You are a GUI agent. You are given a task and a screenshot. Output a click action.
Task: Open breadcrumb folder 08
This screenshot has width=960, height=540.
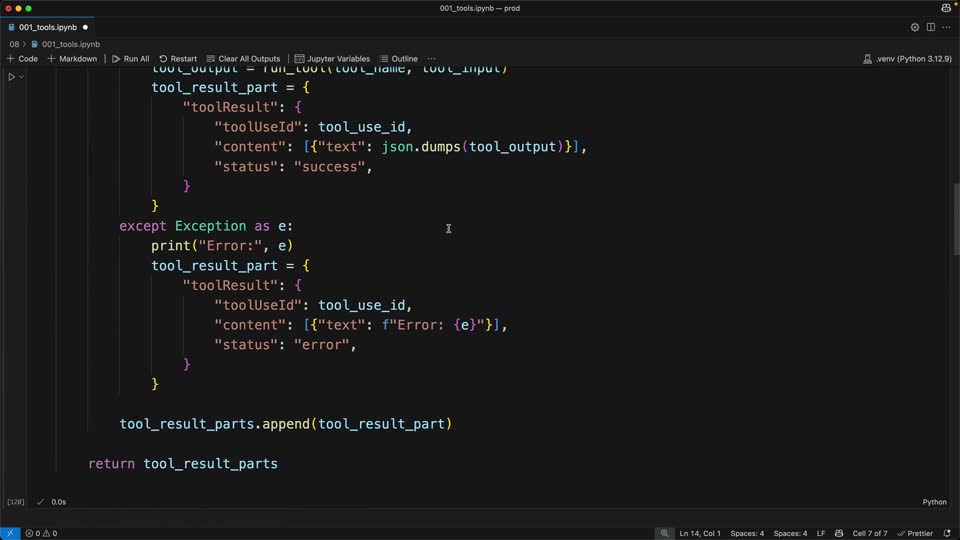[x=14, y=44]
